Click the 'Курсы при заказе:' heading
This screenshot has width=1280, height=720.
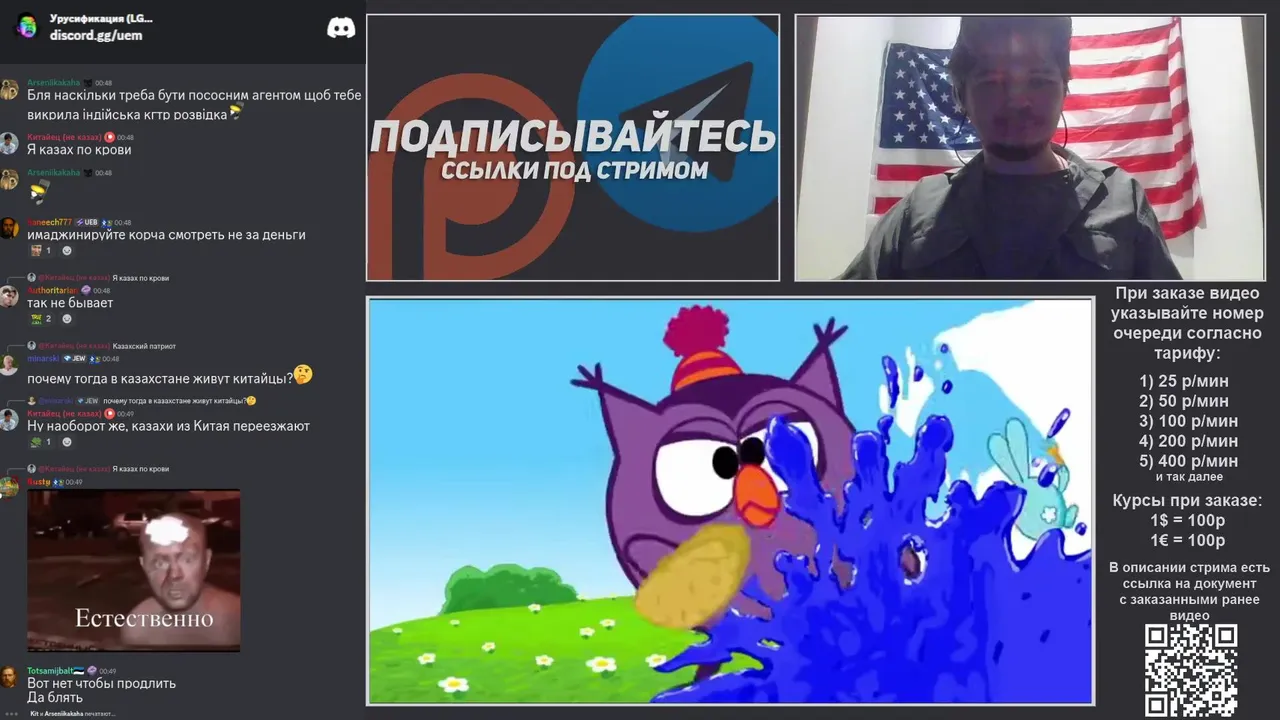point(1187,501)
